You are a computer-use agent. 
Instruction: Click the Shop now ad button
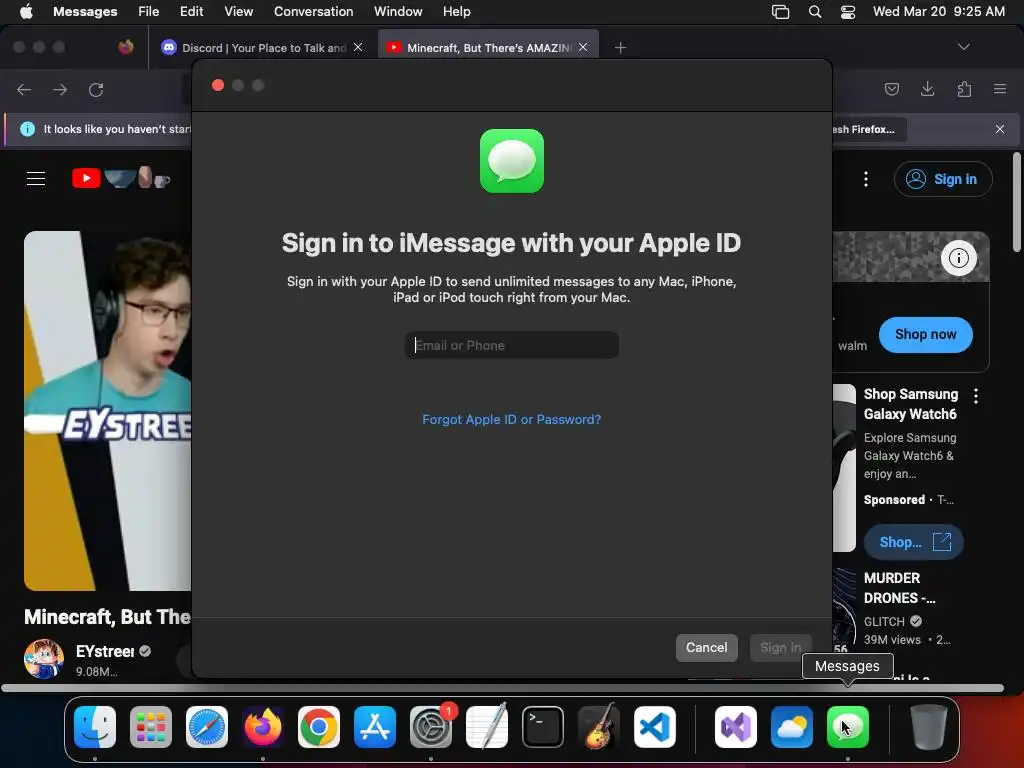coord(925,334)
